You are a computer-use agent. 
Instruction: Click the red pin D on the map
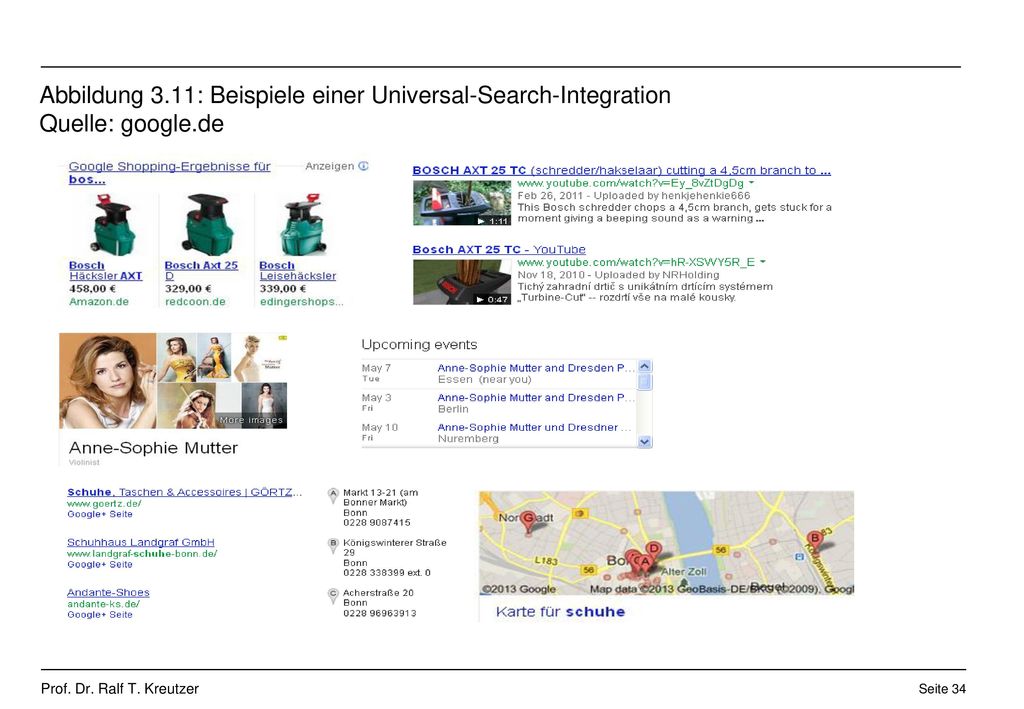pos(653,550)
